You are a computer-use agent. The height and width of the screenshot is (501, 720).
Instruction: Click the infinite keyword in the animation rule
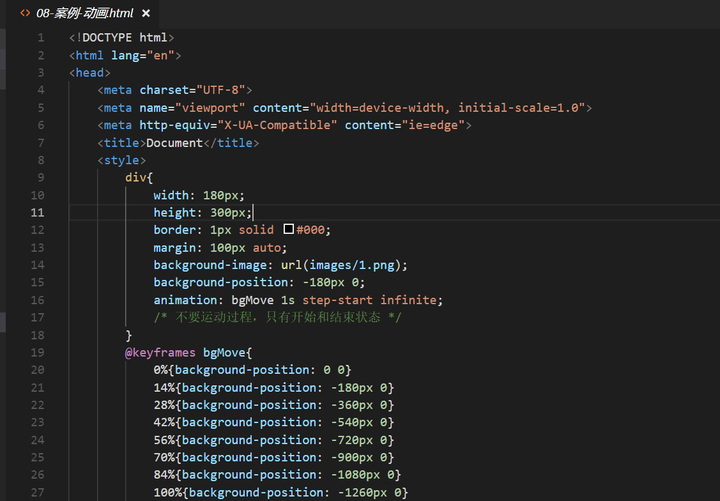point(407,300)
